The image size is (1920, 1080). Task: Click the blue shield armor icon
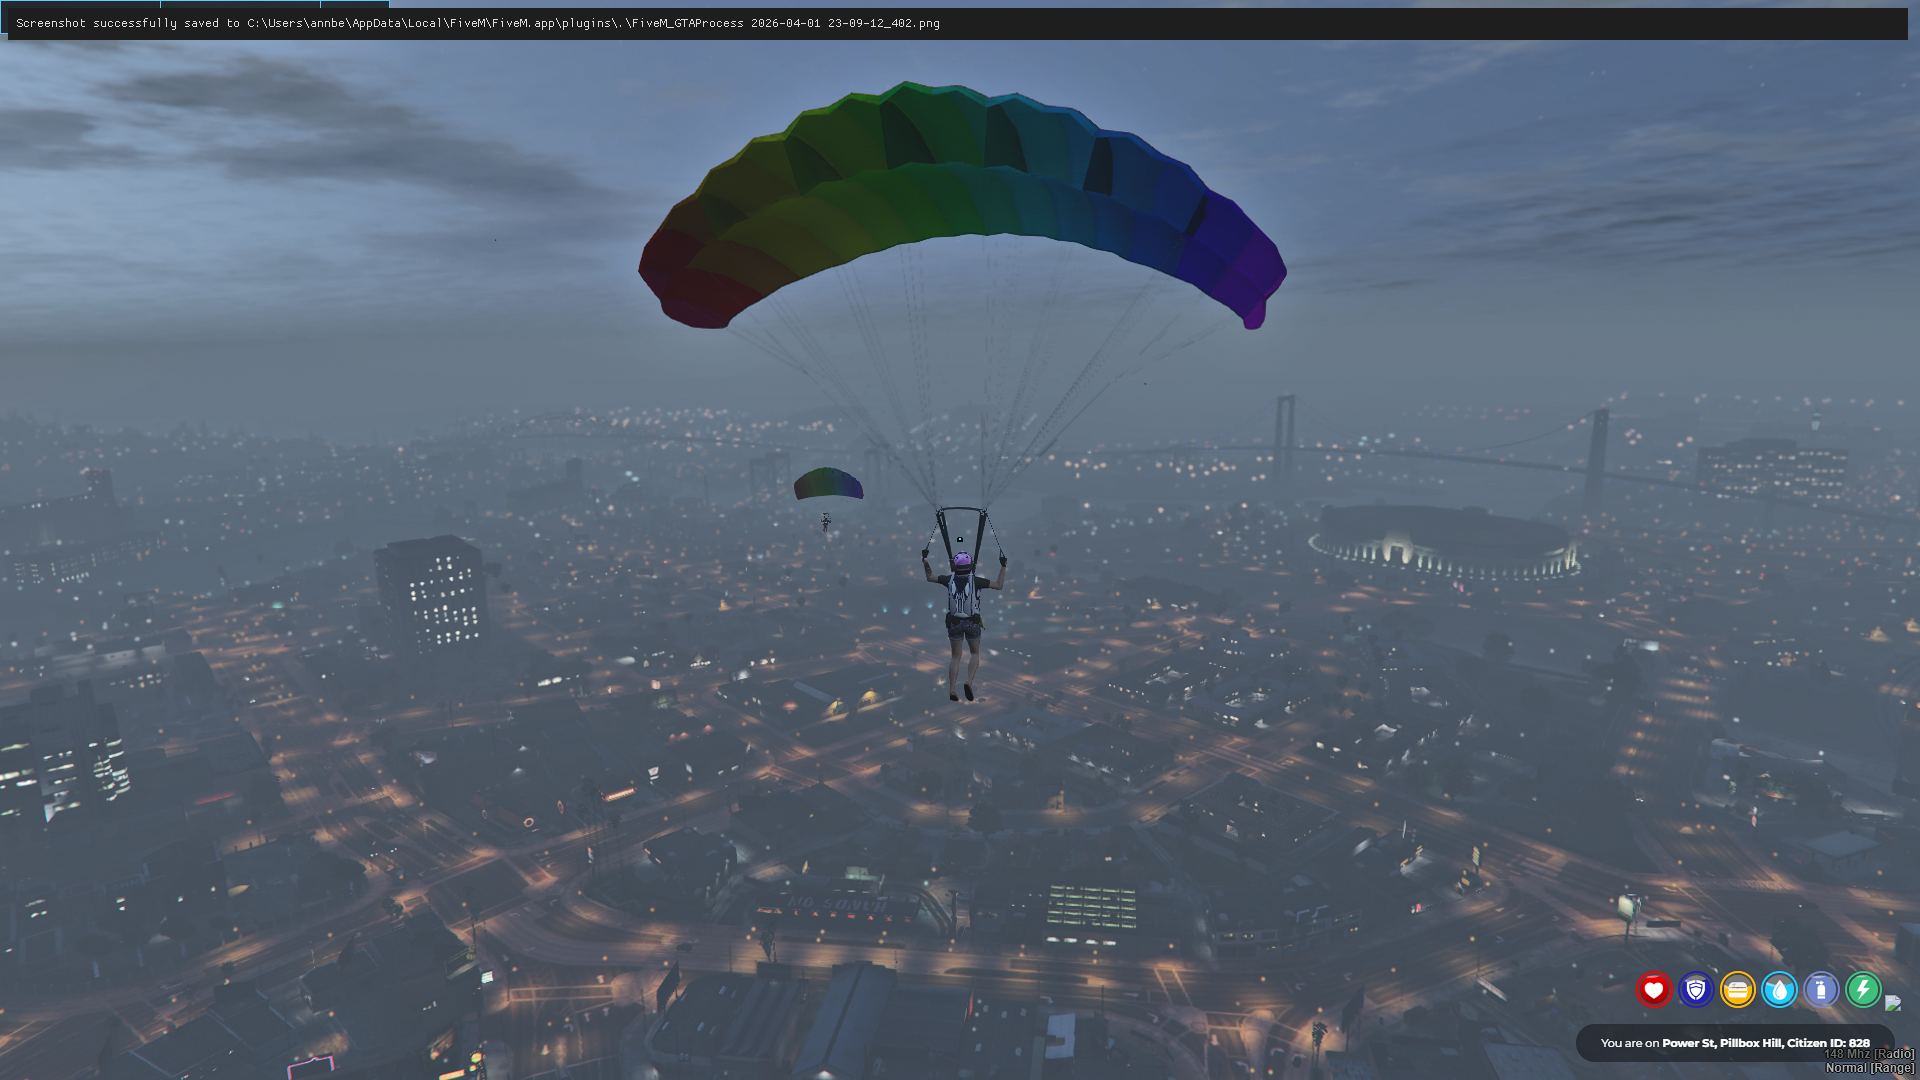click(x=1696, y=990)
